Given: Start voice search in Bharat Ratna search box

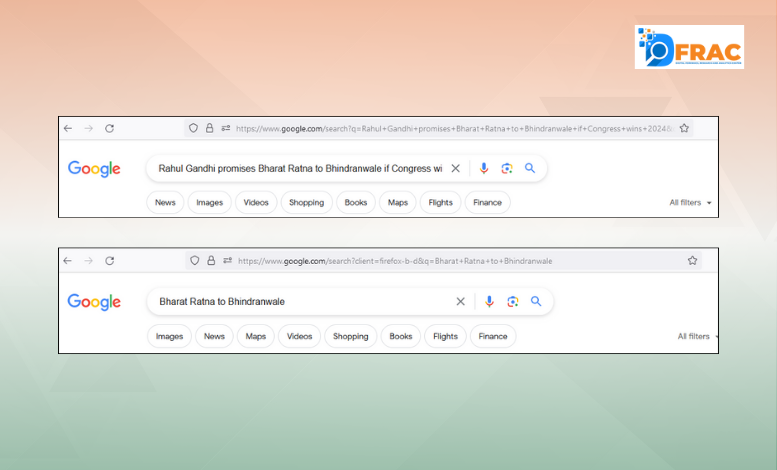Looking at the screenshot, I should [489, 301].
